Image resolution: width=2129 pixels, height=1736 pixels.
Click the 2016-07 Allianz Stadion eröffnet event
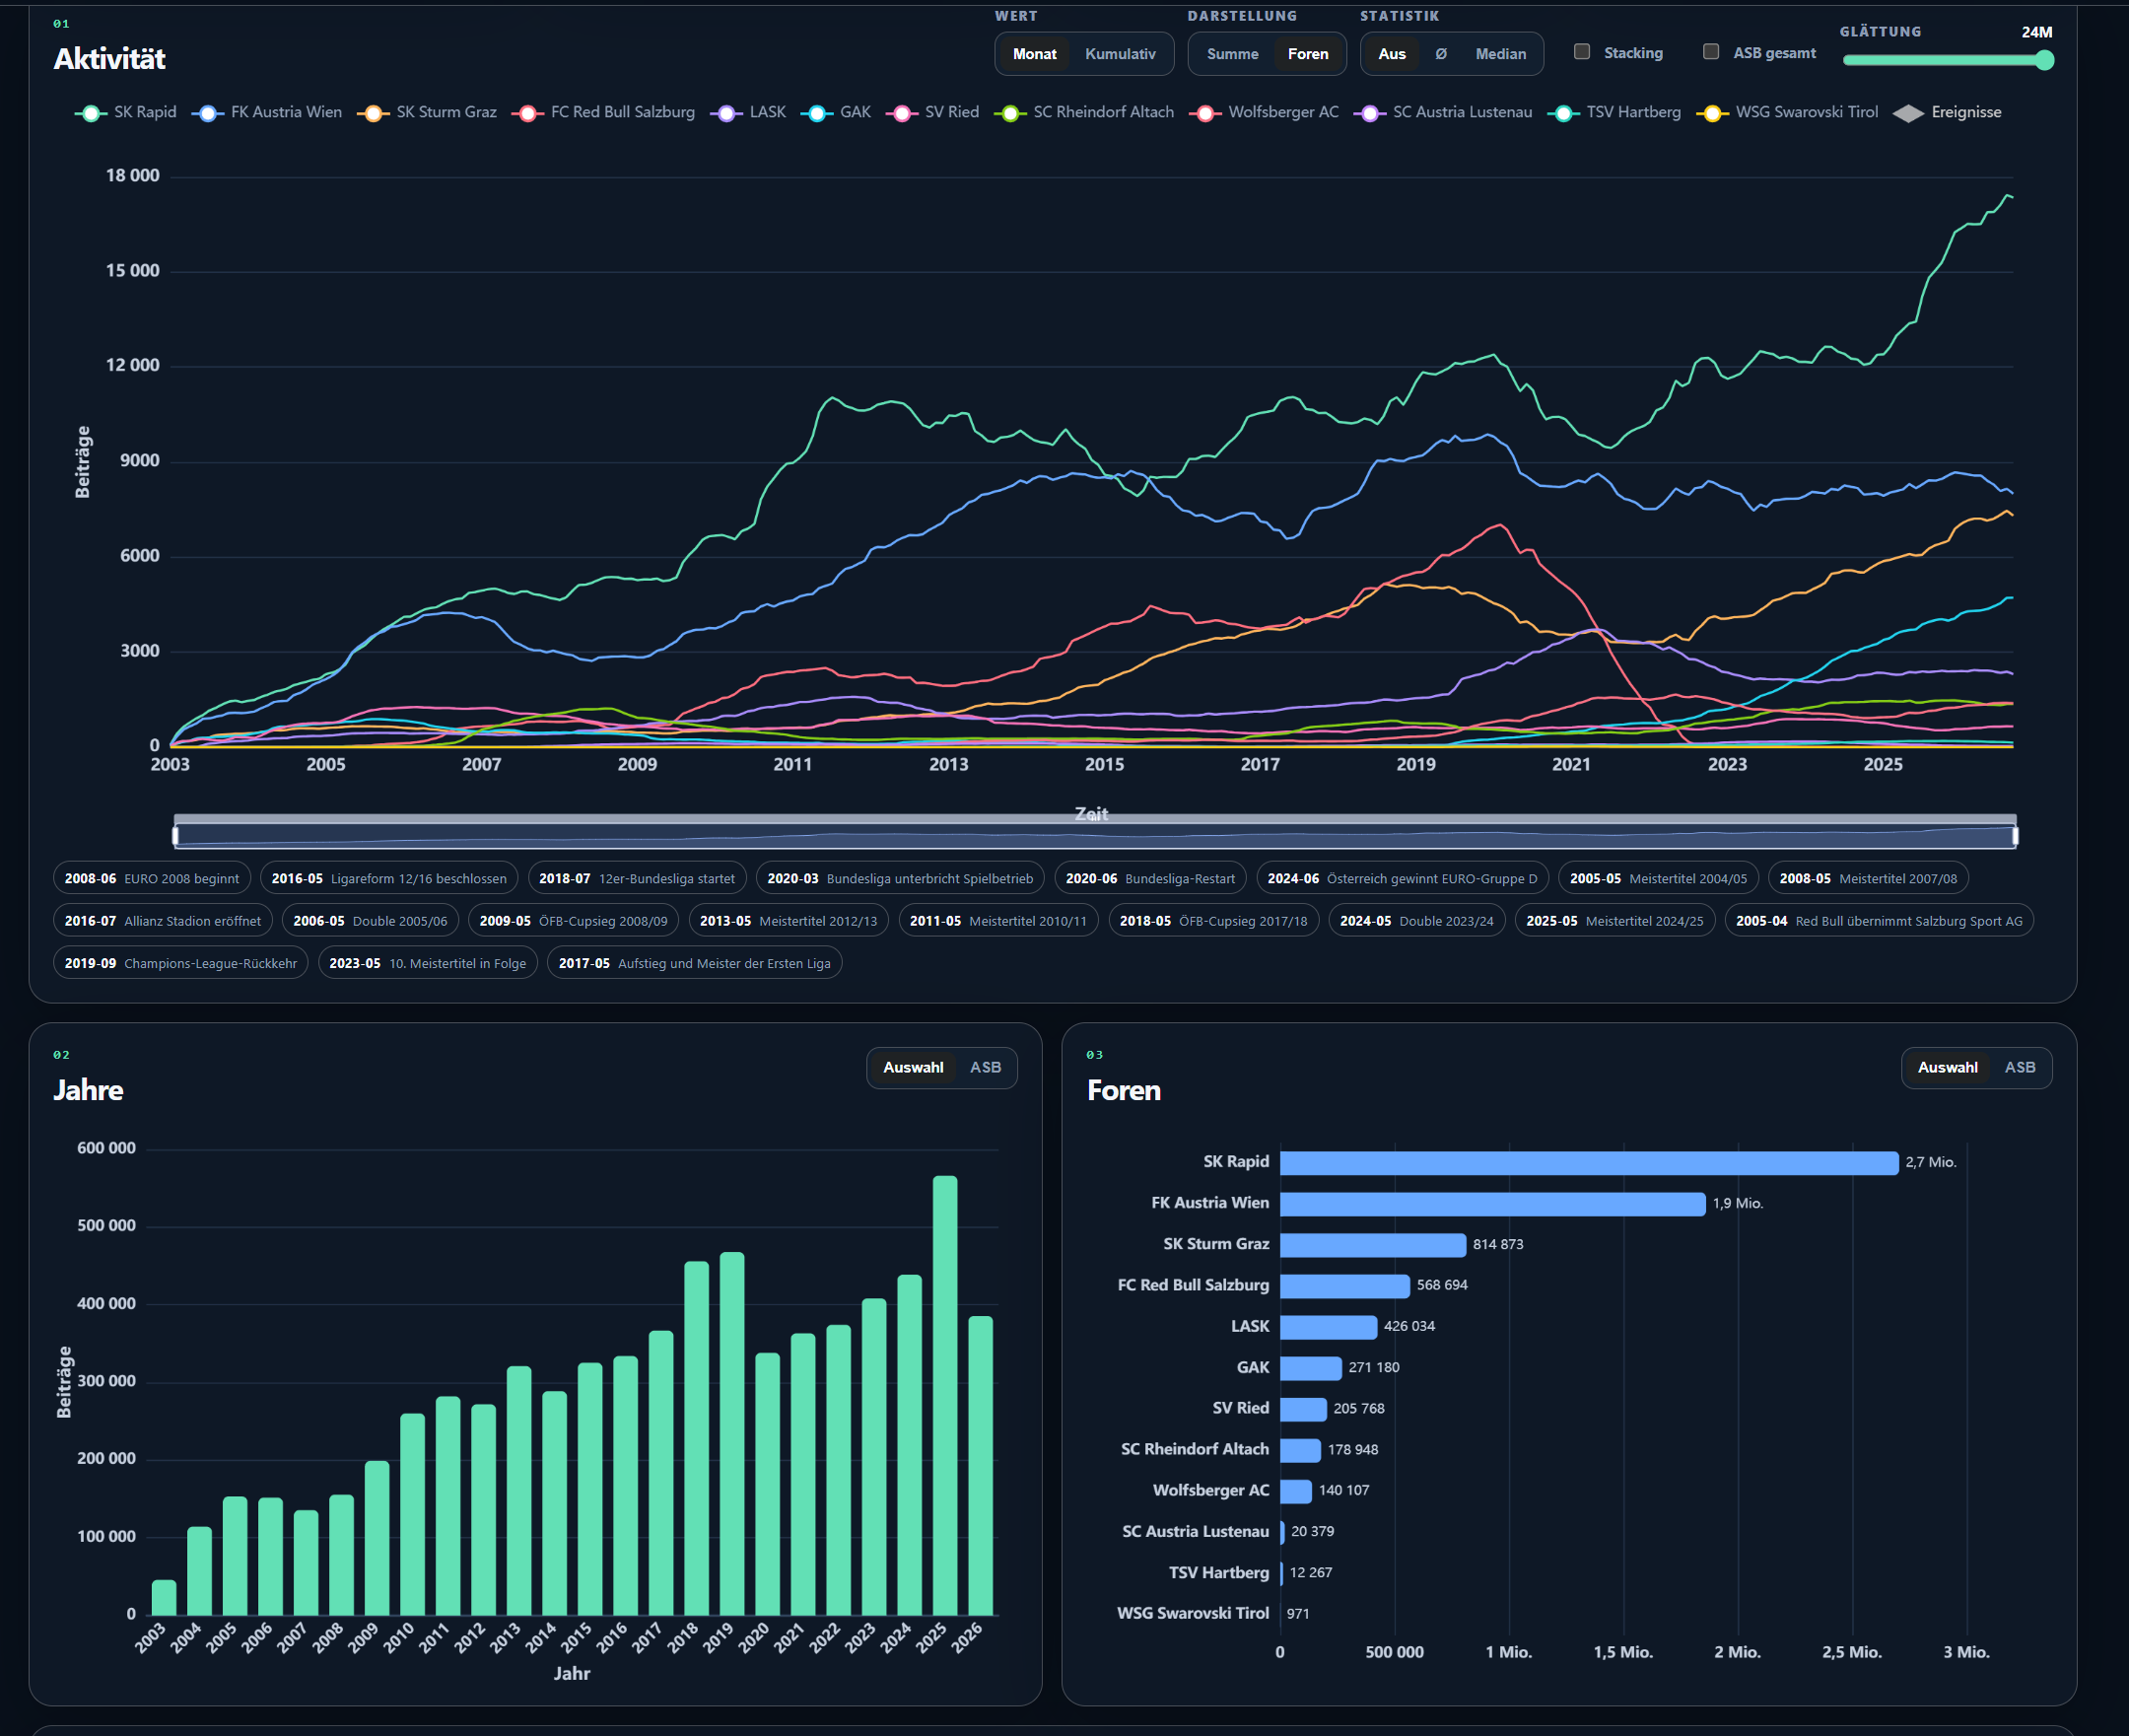(x=162, y=921)
